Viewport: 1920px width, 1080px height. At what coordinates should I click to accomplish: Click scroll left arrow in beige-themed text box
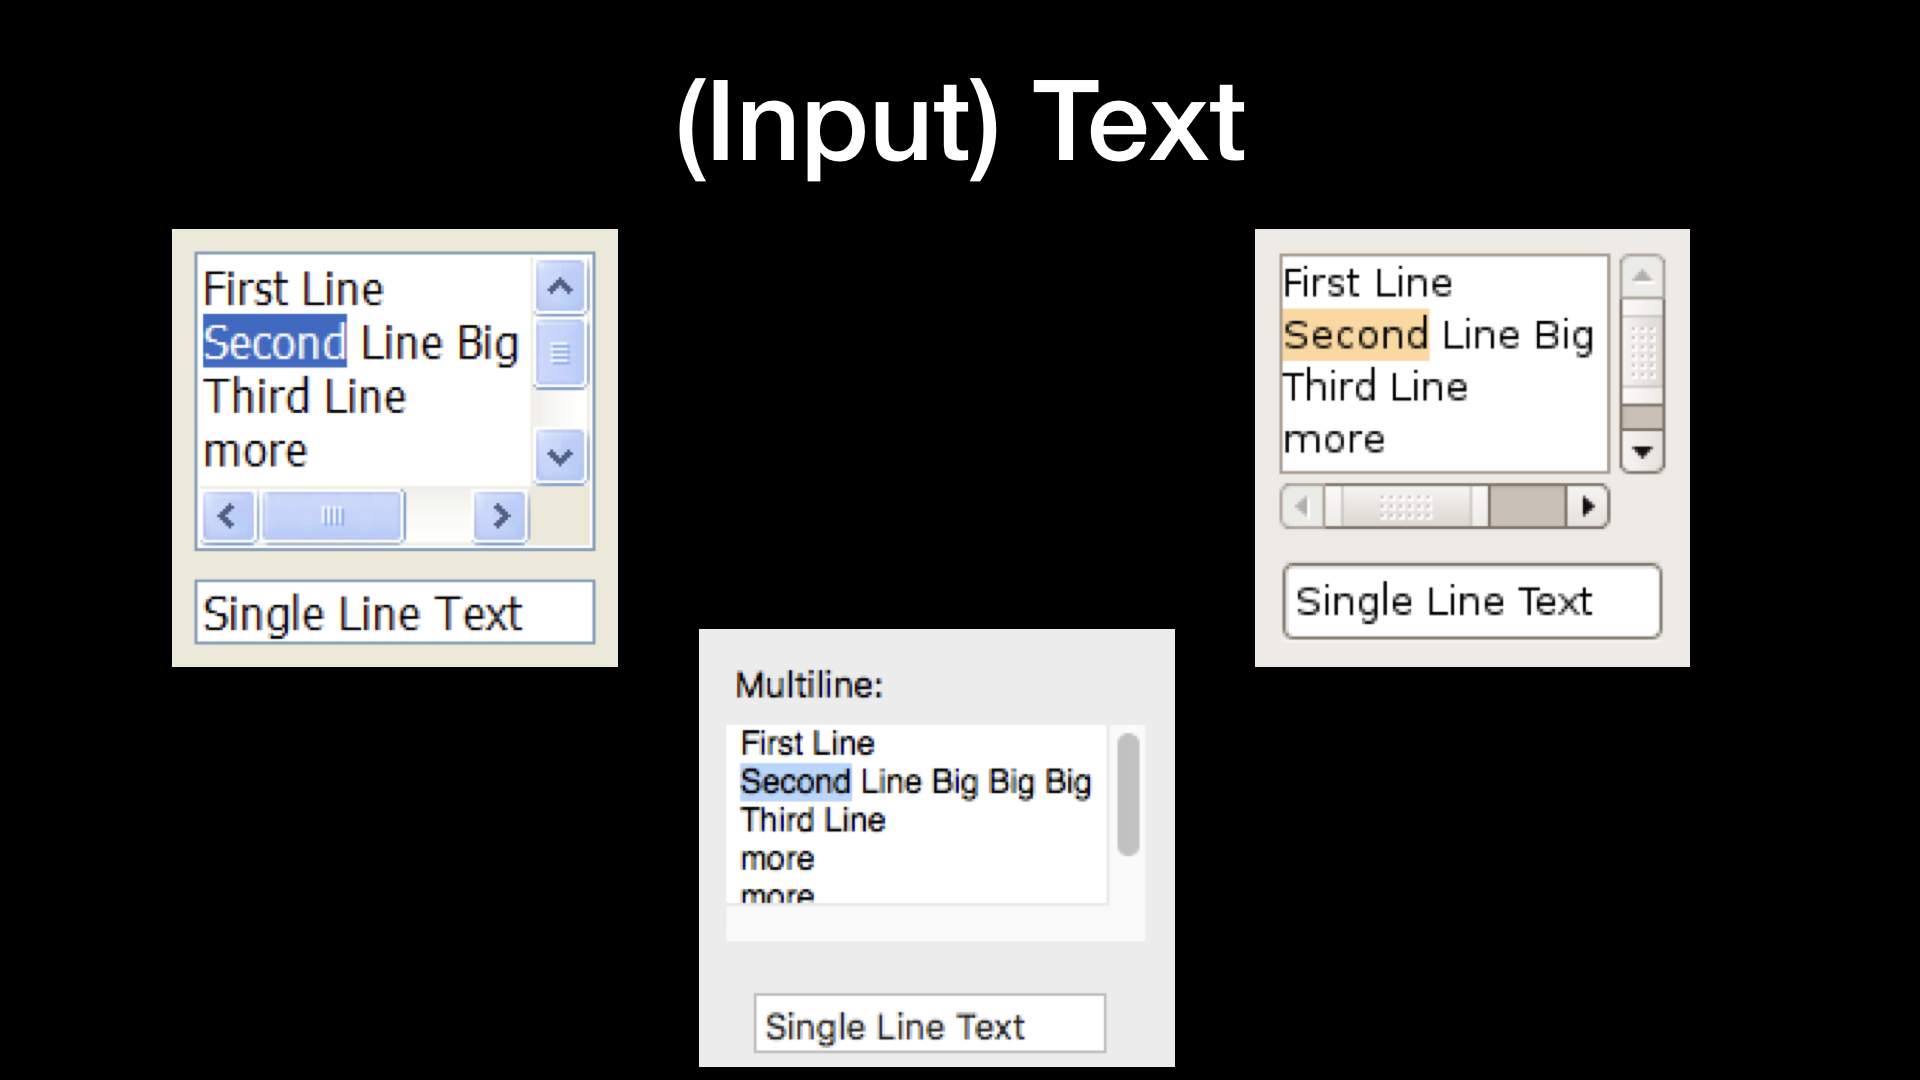click(1302, 506)
